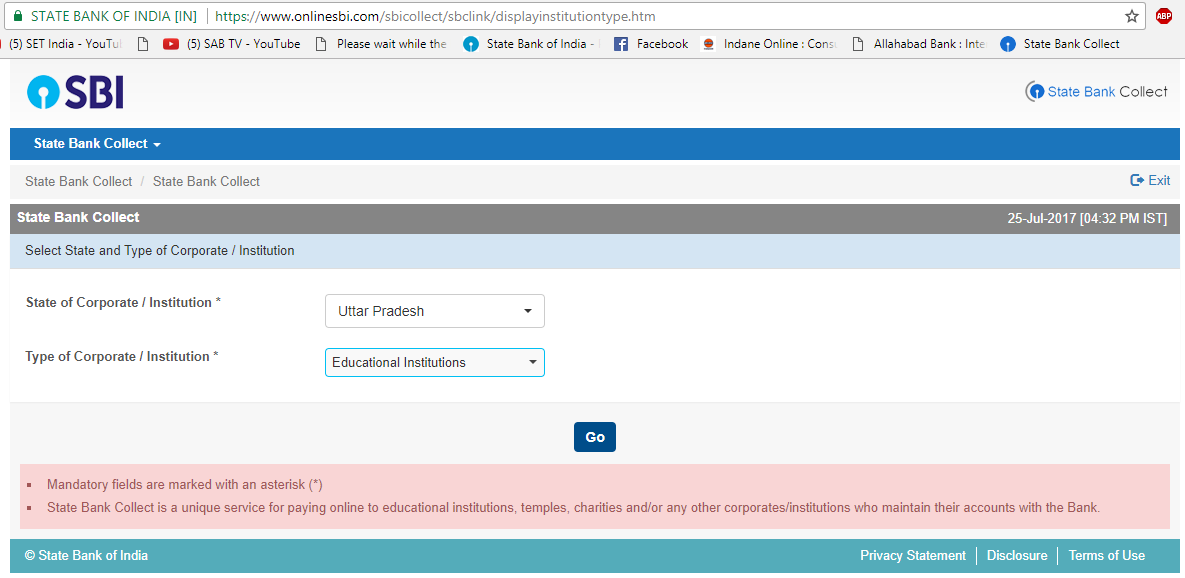Click the SBI logo
Screen dimensions: 1185x578
(75, 92)
